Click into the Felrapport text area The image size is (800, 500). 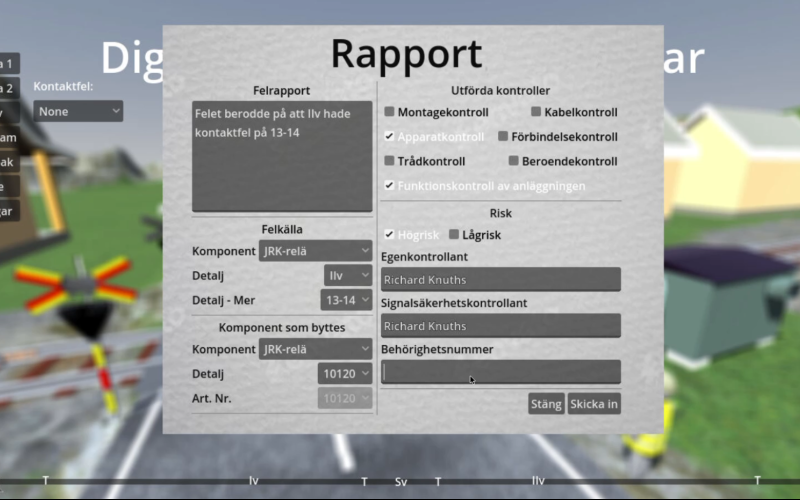coord(282,155)
